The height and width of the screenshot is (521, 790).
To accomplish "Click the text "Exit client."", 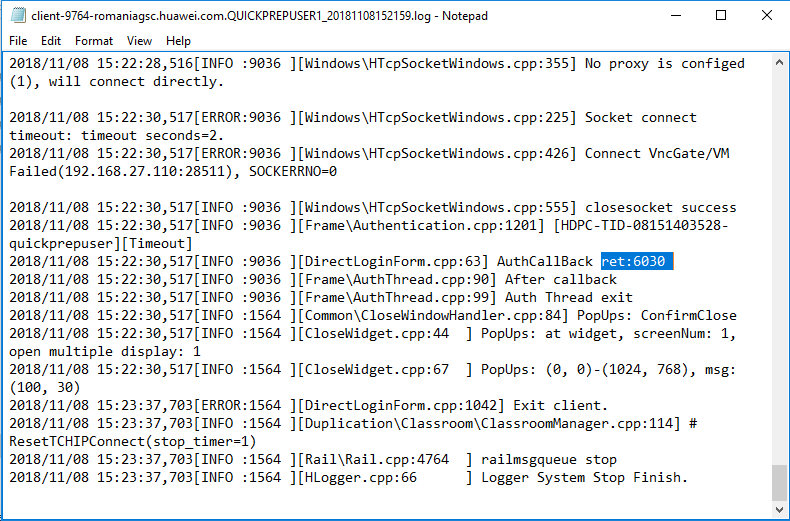I will tap(560, 406).
